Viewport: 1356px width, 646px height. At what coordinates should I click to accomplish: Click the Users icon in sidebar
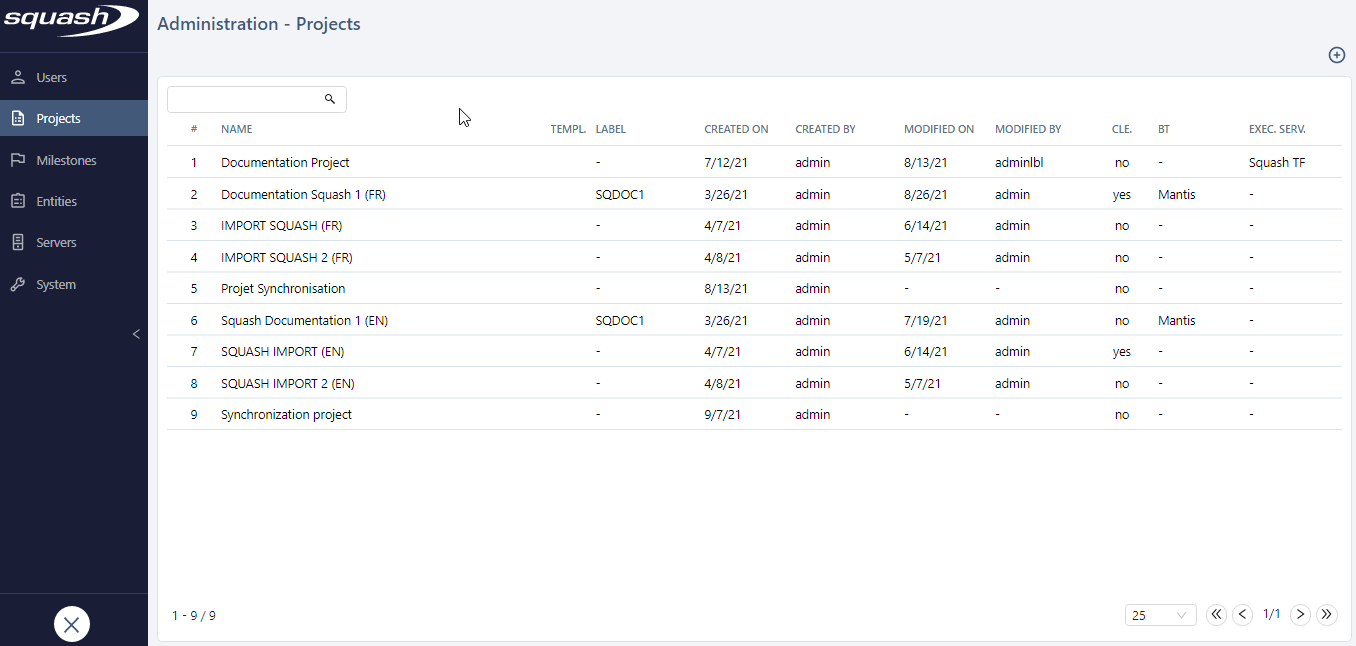[18, 77]
